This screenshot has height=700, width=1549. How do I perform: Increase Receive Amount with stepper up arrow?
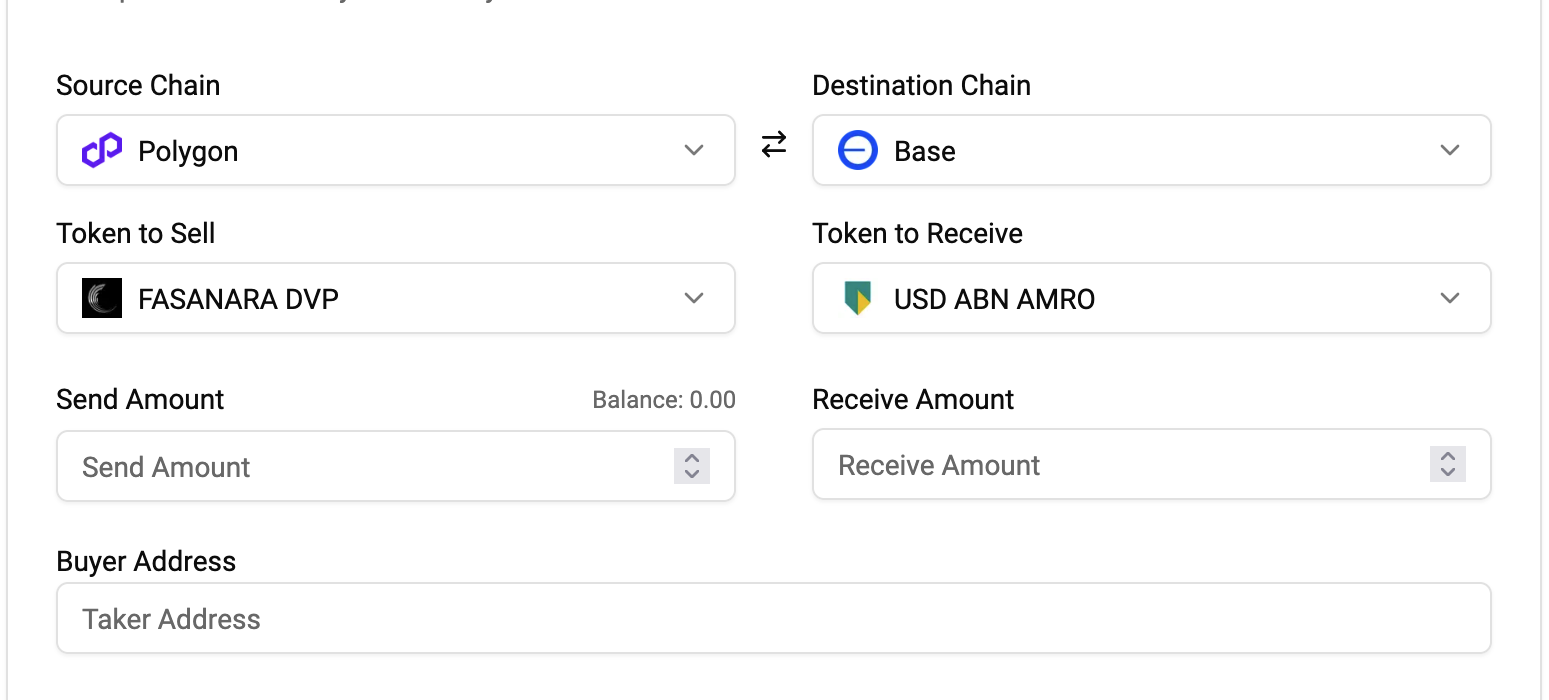1448,456
